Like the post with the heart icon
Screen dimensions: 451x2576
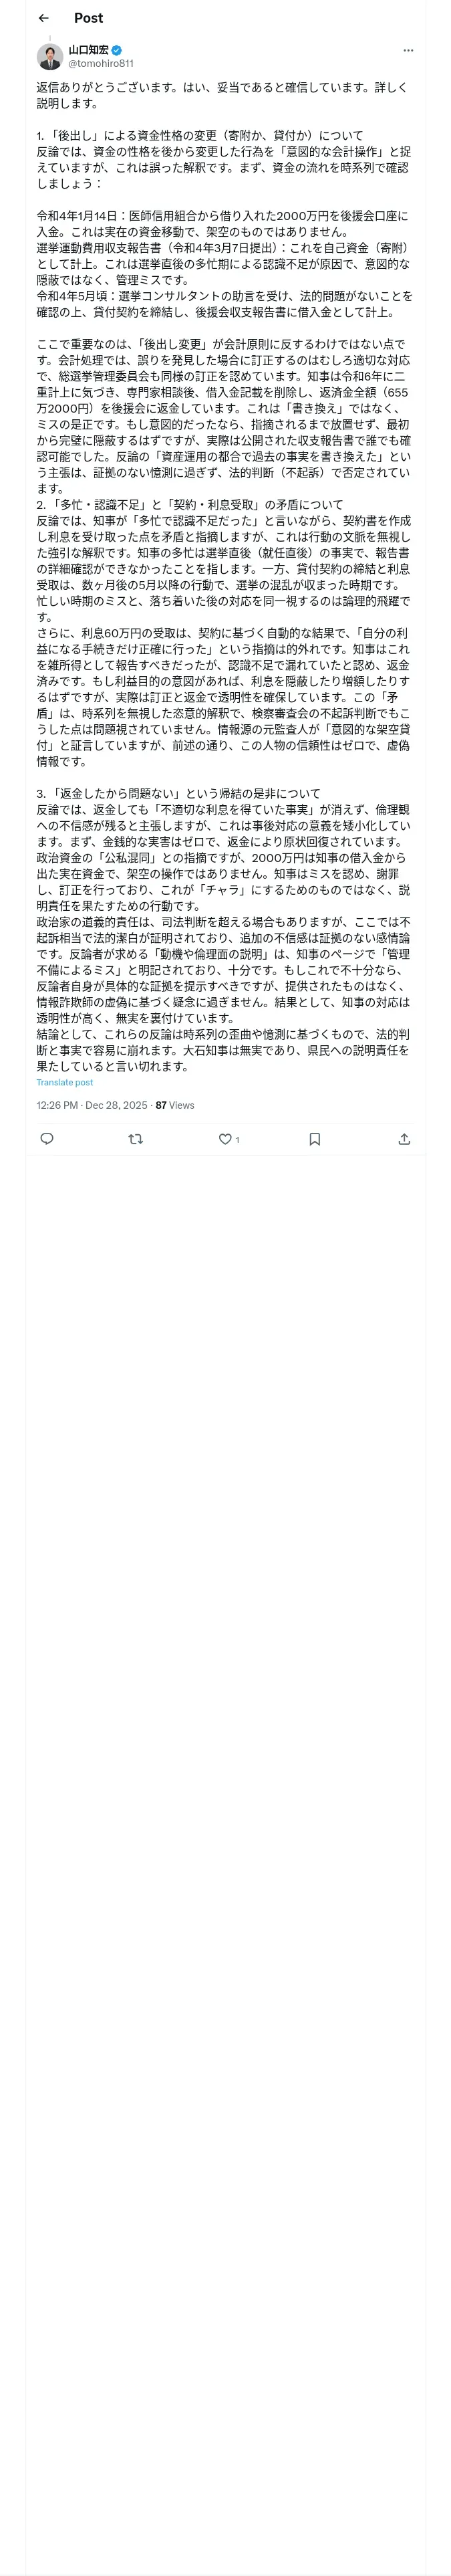click(225, 1139)
